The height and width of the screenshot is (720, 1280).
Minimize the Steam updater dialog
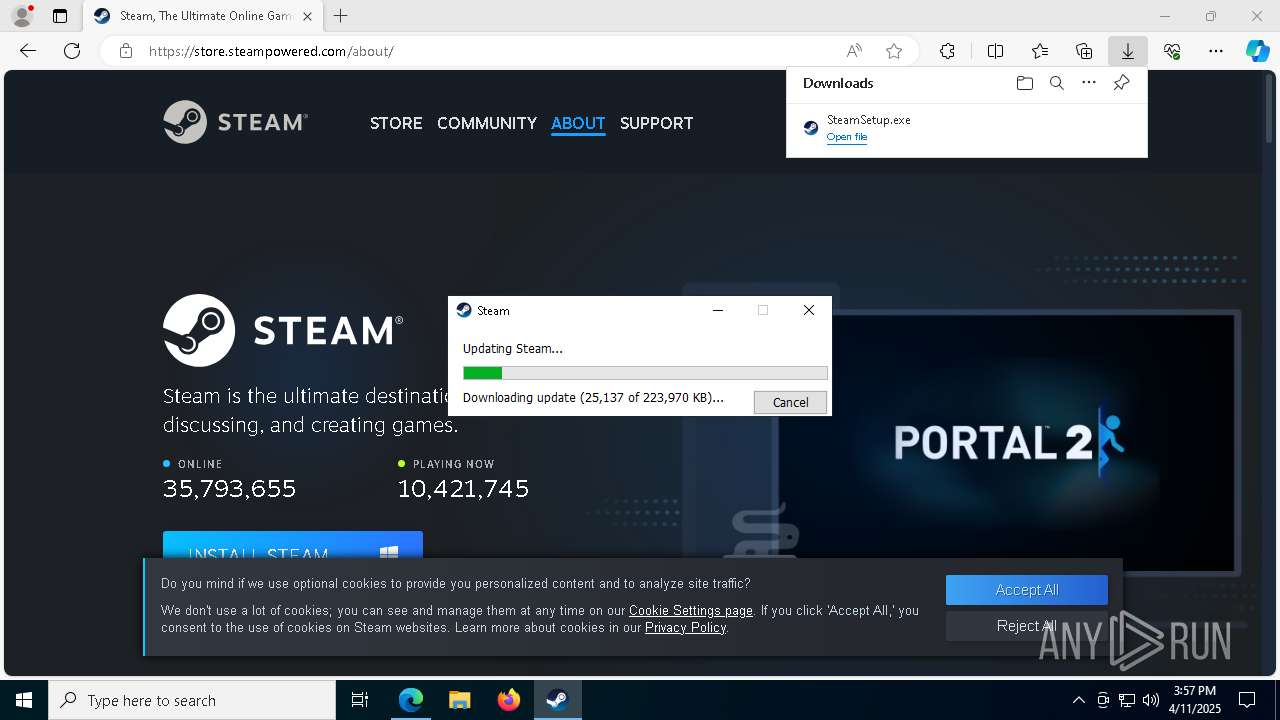(717, 310)
